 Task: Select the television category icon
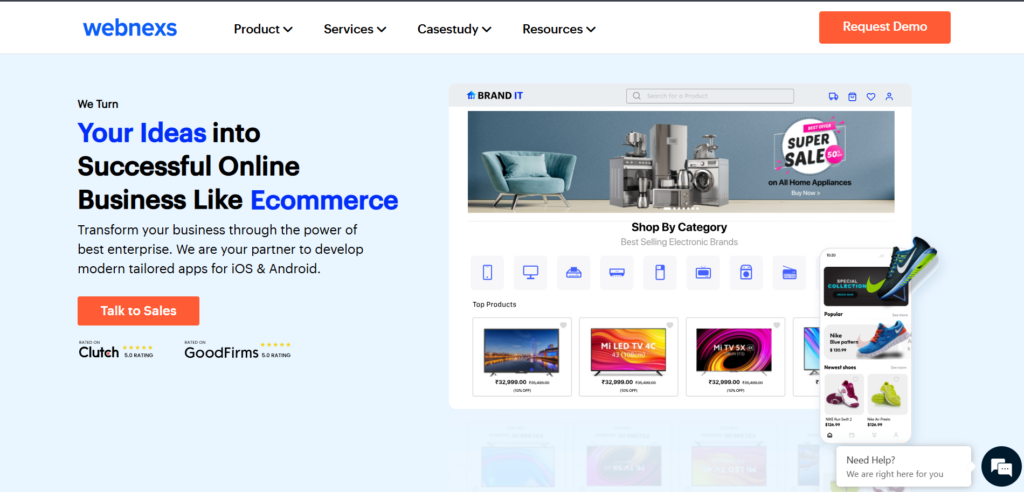tap(703, 272)
